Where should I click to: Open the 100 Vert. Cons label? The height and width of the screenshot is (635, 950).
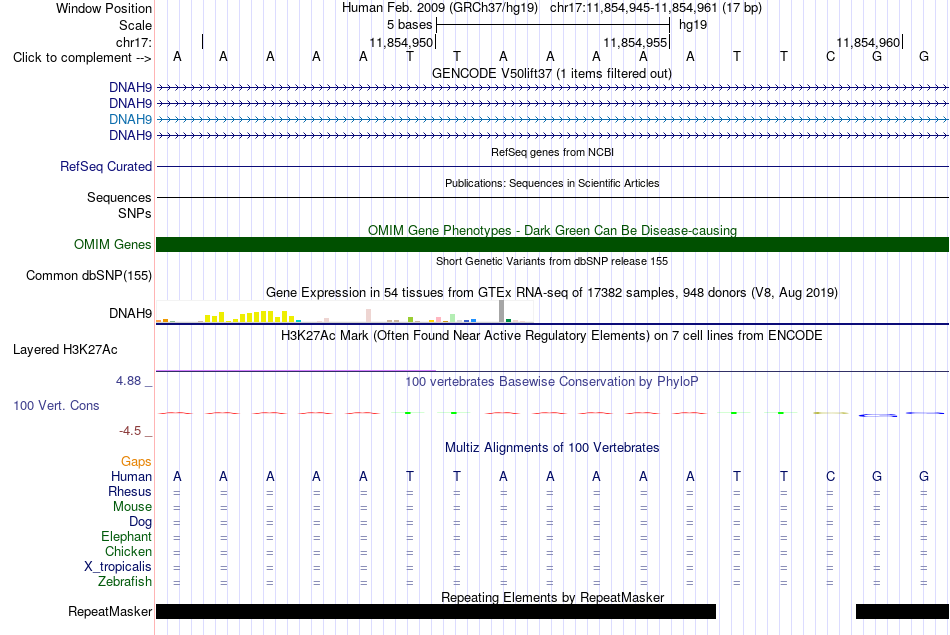(x=56, y=405)
